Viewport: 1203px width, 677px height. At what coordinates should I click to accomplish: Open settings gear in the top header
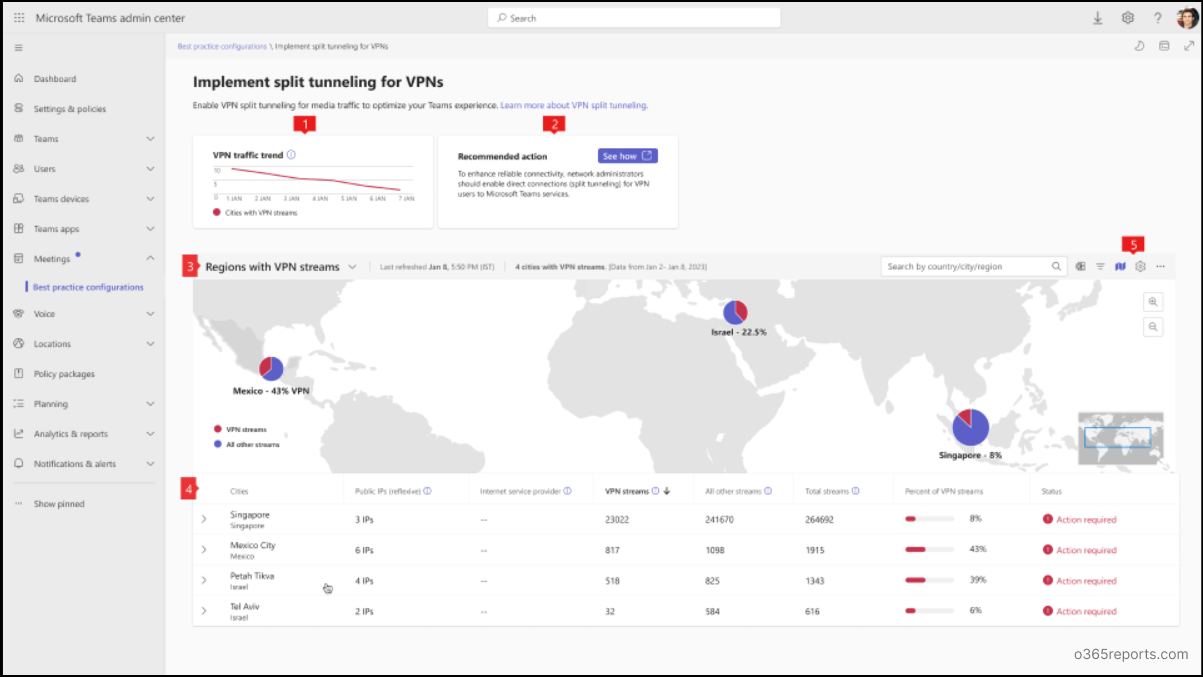(x=1128, y=18)
